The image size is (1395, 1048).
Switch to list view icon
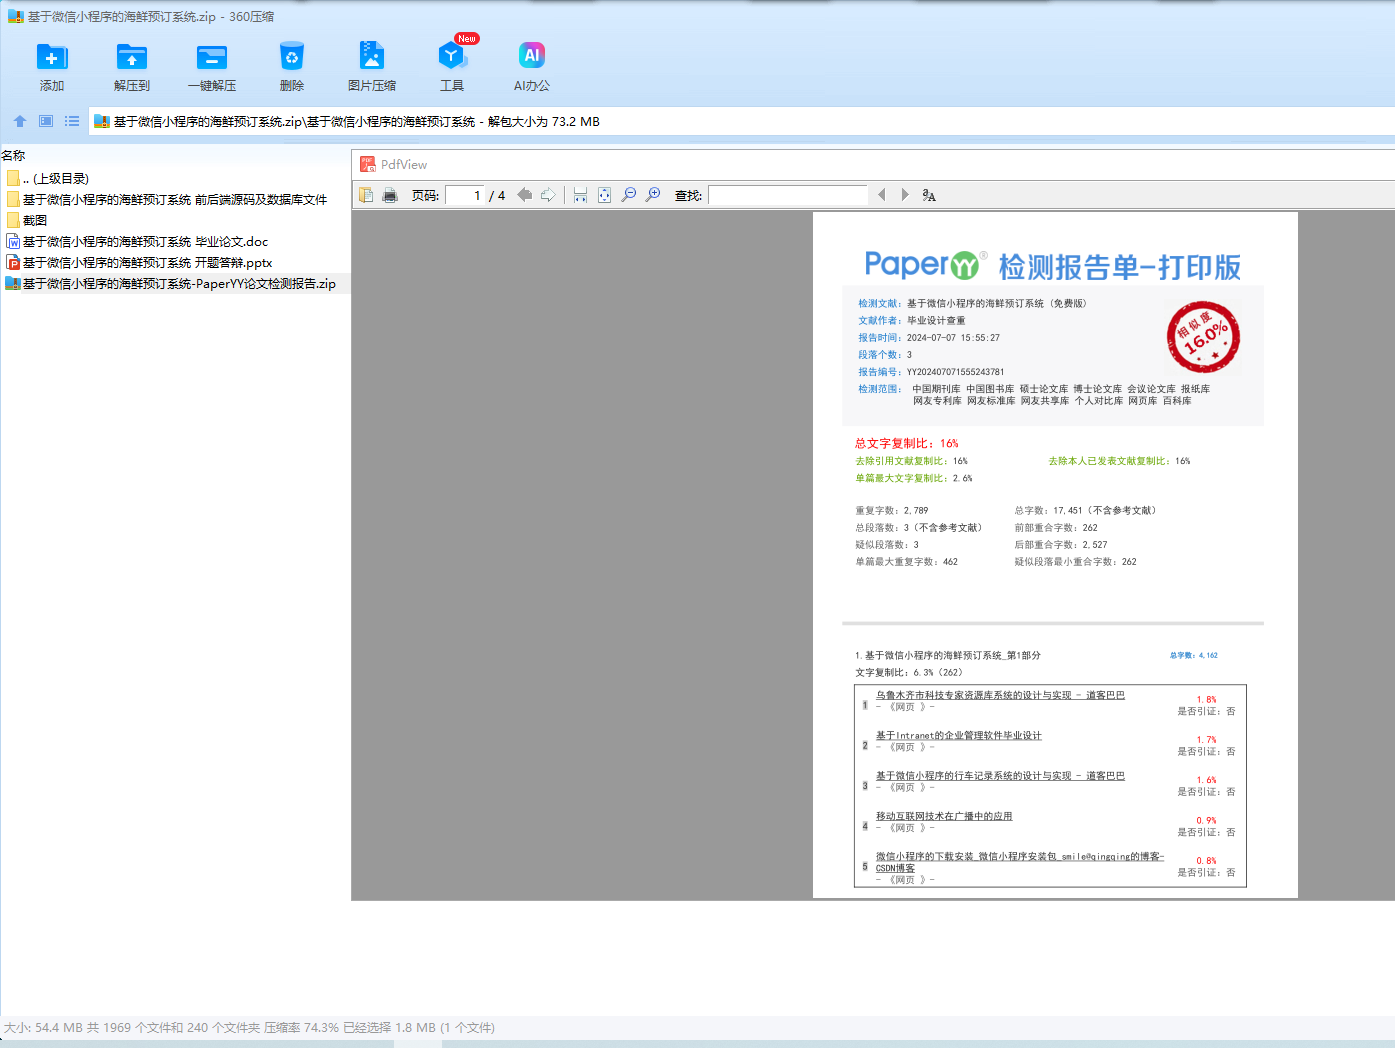(72, 121)
